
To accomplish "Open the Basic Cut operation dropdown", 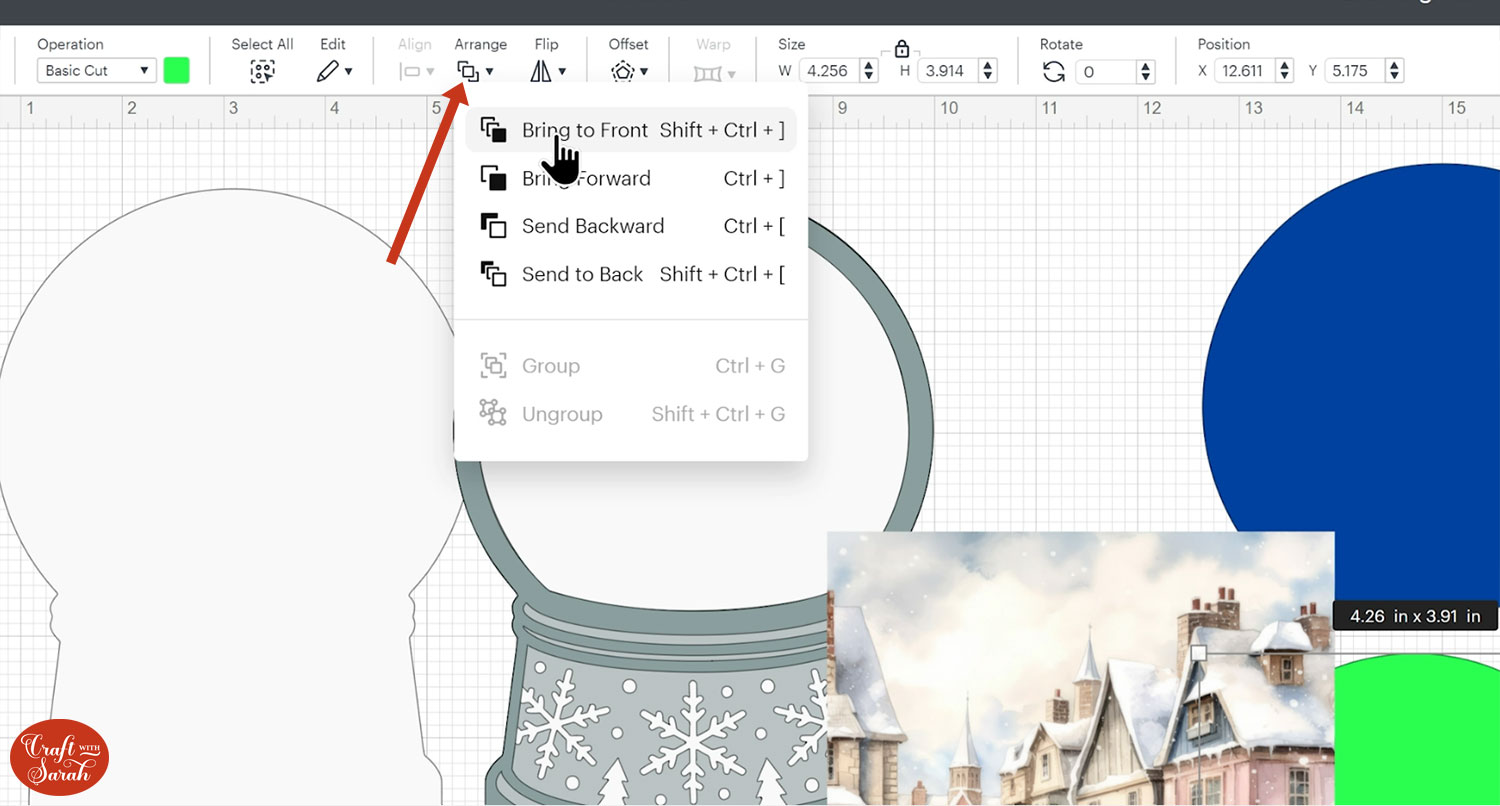I will click(x=96, y=71).
